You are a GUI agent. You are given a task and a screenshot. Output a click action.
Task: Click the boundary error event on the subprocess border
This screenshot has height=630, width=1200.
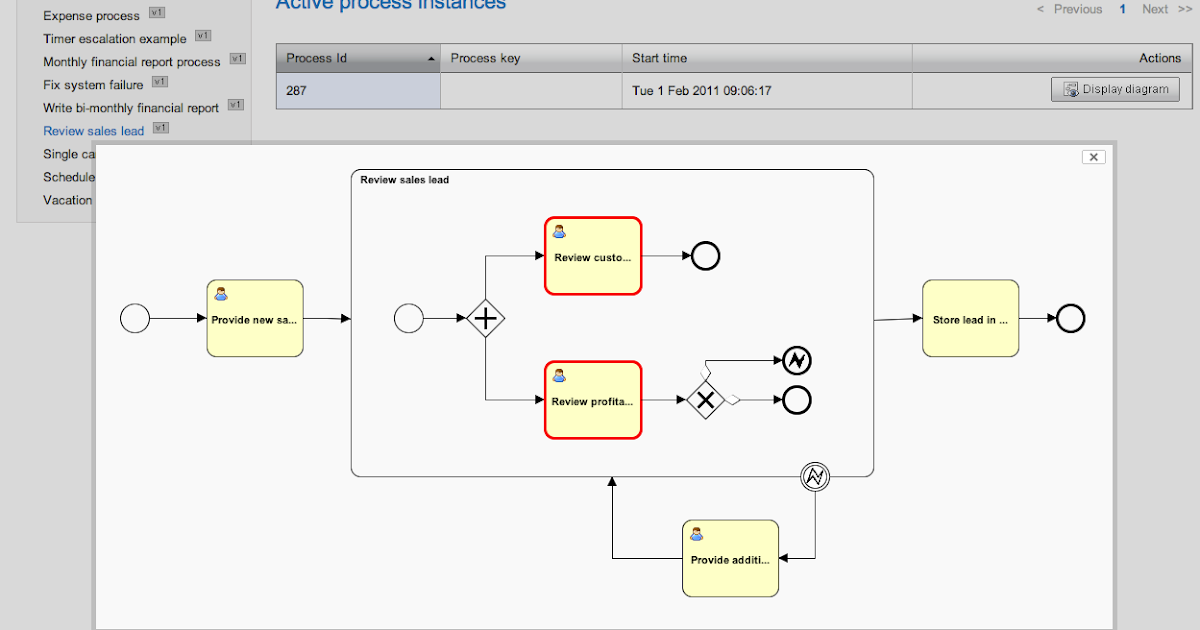813,476
